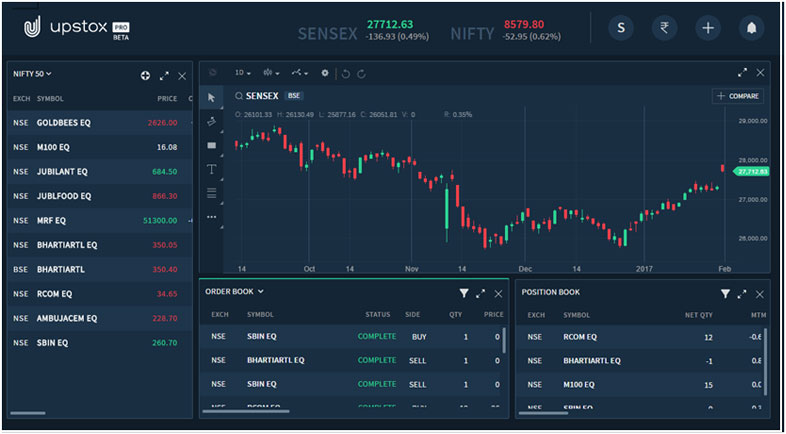The image size is (786, 434).
Task: Click the SENSEX symbol name in chart
Action: pos(262,96)
